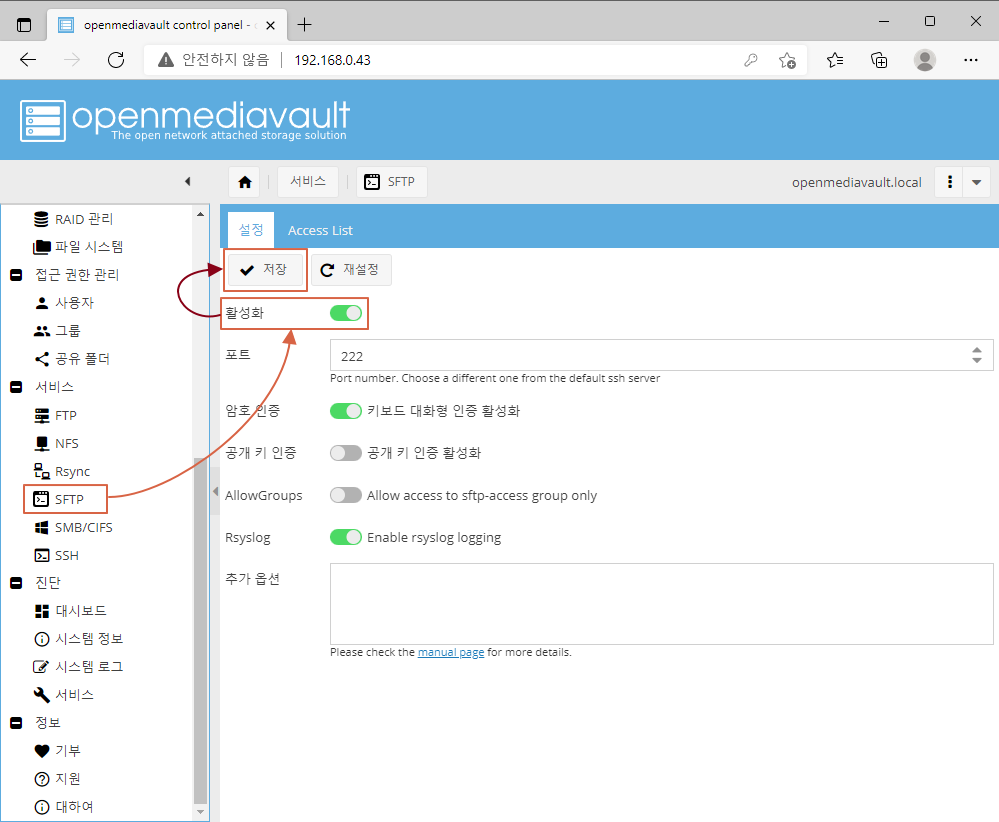
Task: Toggle Enable rsyslog logging switch
Action: coord(346,537)
